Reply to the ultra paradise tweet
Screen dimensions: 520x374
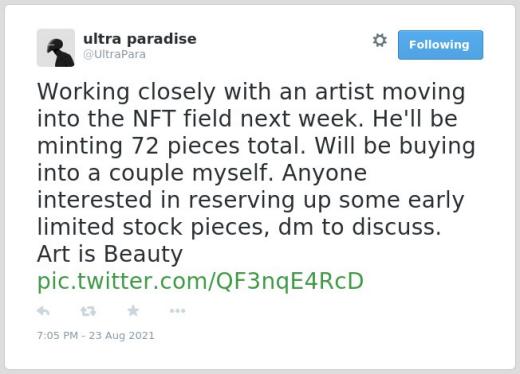[43, 311]
